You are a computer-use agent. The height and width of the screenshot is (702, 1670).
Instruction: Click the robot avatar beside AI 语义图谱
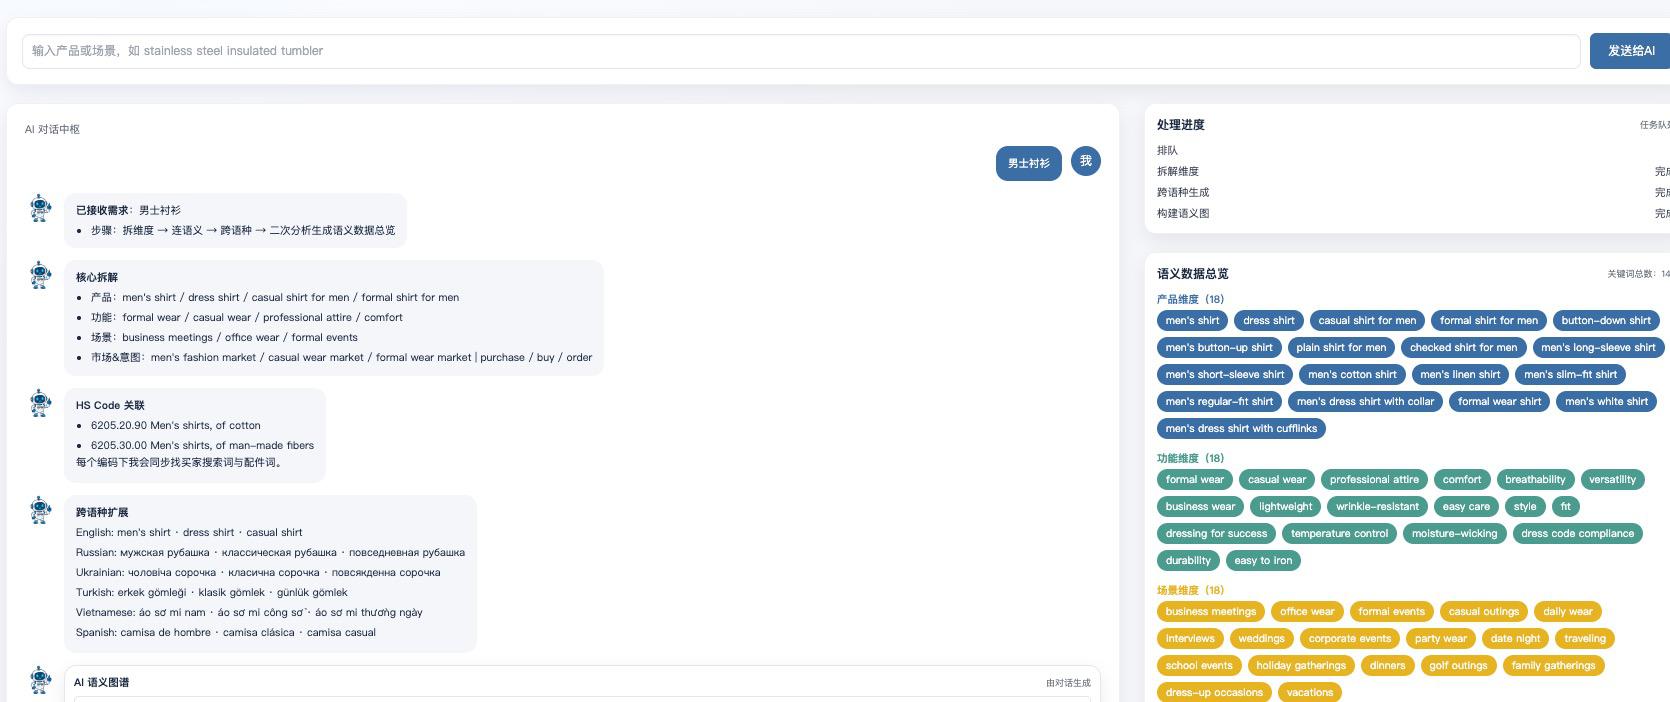[x=40, y=680]
